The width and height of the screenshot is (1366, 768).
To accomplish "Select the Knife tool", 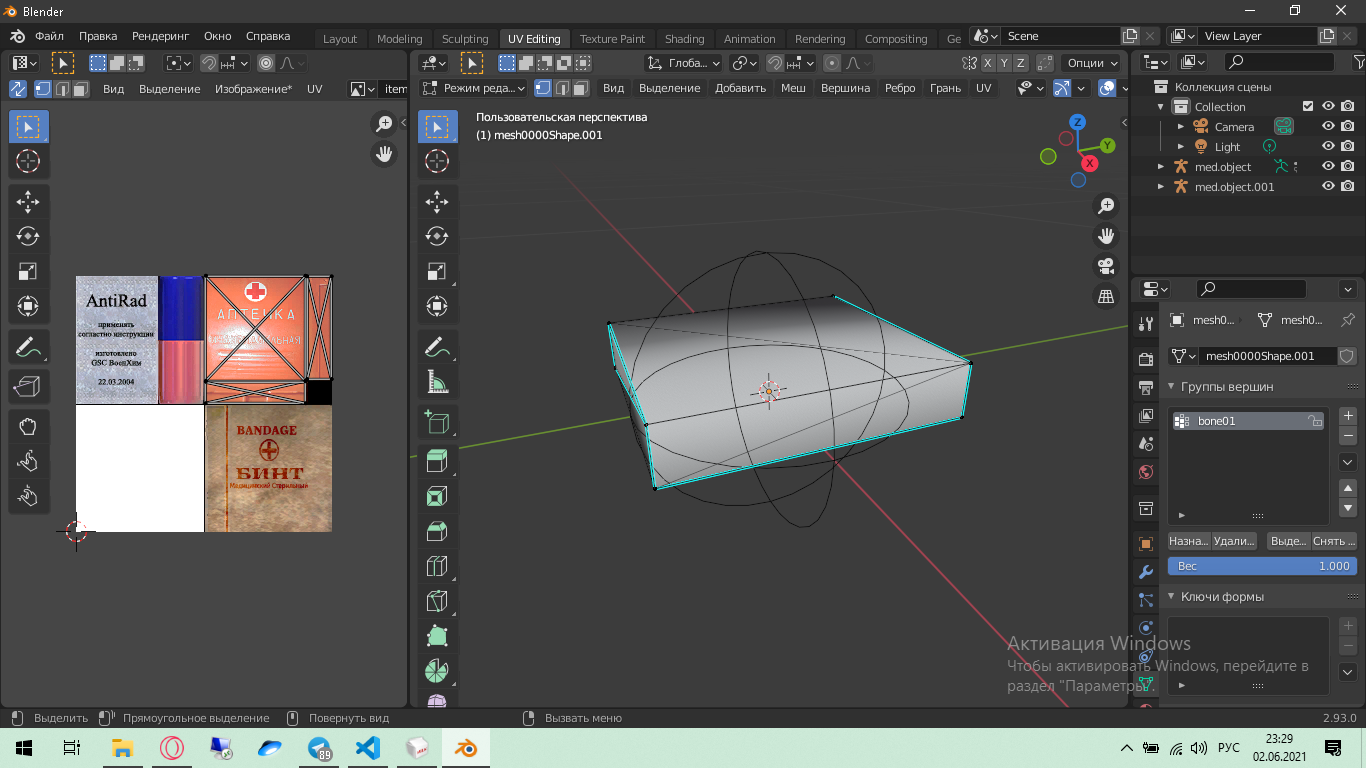I will pyautogui.click(x=437, y=601).
